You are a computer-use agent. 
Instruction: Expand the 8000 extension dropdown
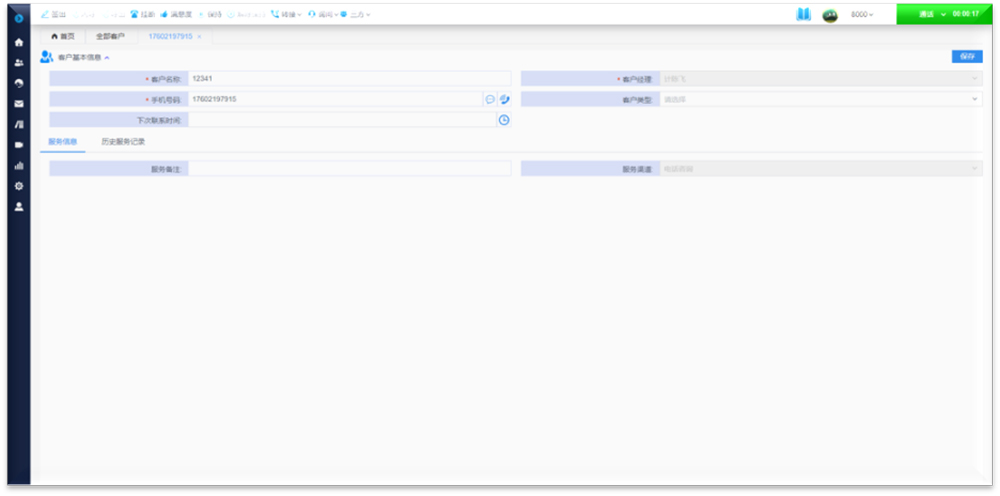click(862, 14)
